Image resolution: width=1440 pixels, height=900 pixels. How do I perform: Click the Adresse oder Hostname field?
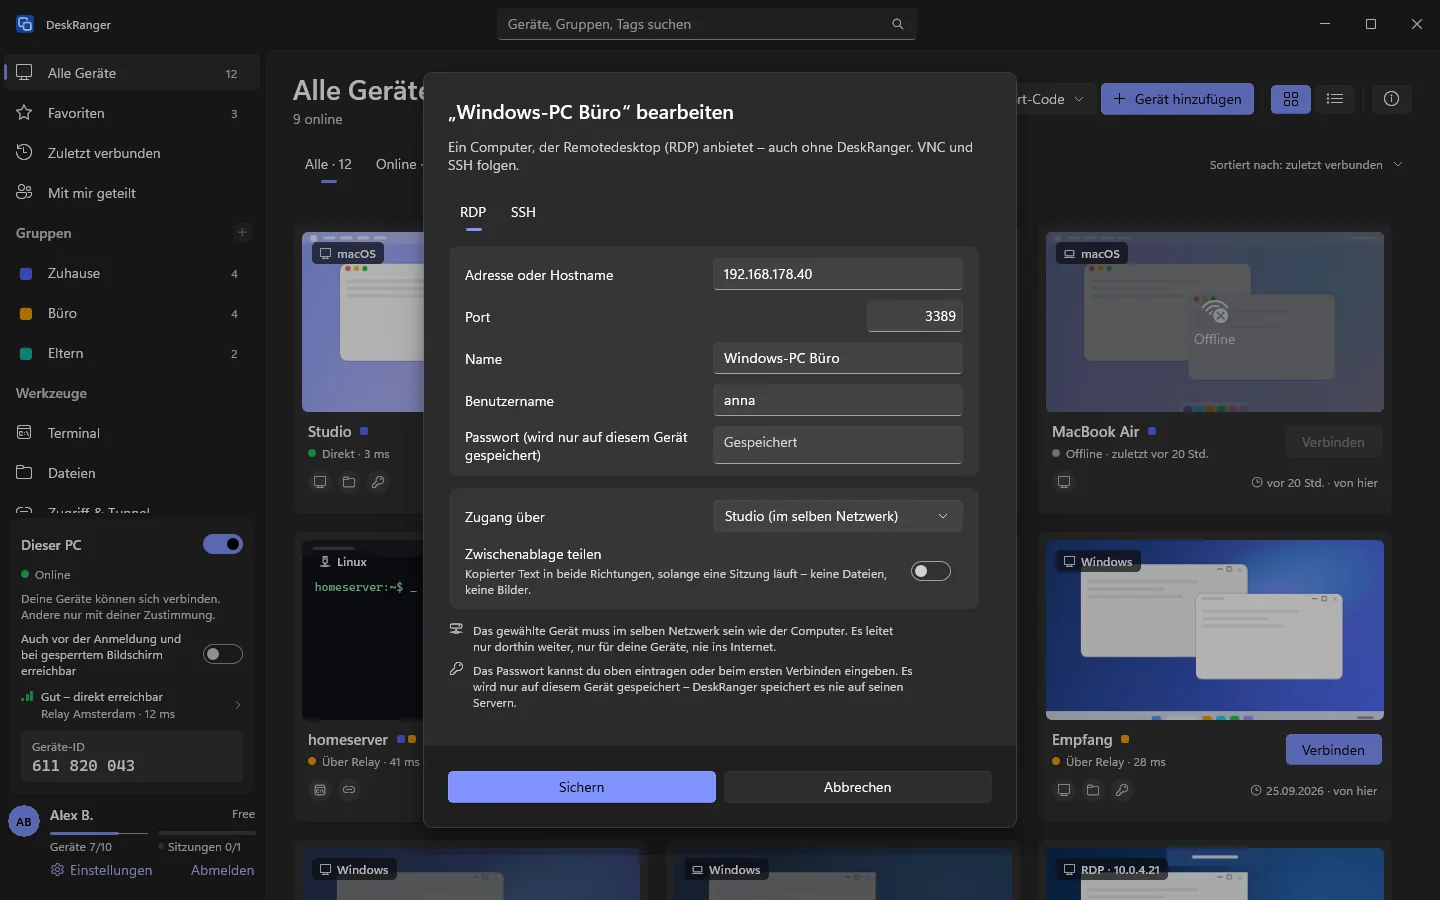838,274
